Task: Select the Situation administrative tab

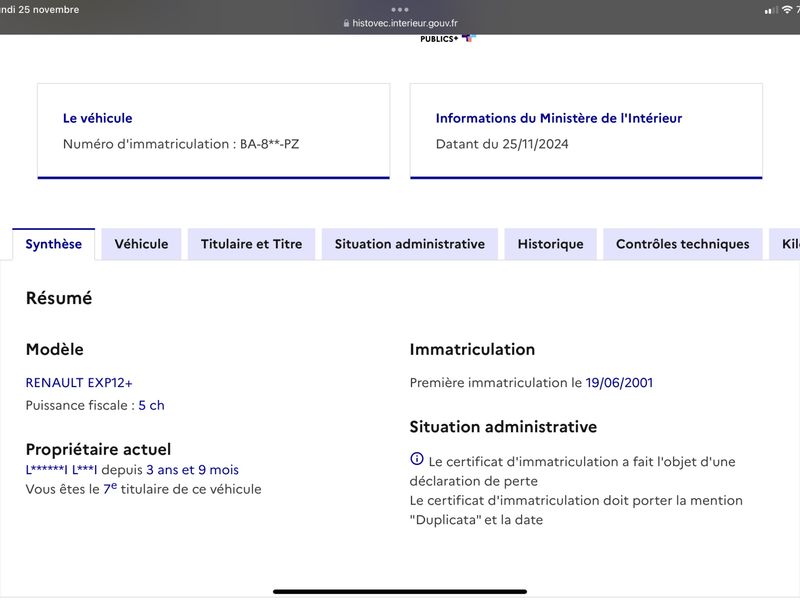Action: click(410, 244)
